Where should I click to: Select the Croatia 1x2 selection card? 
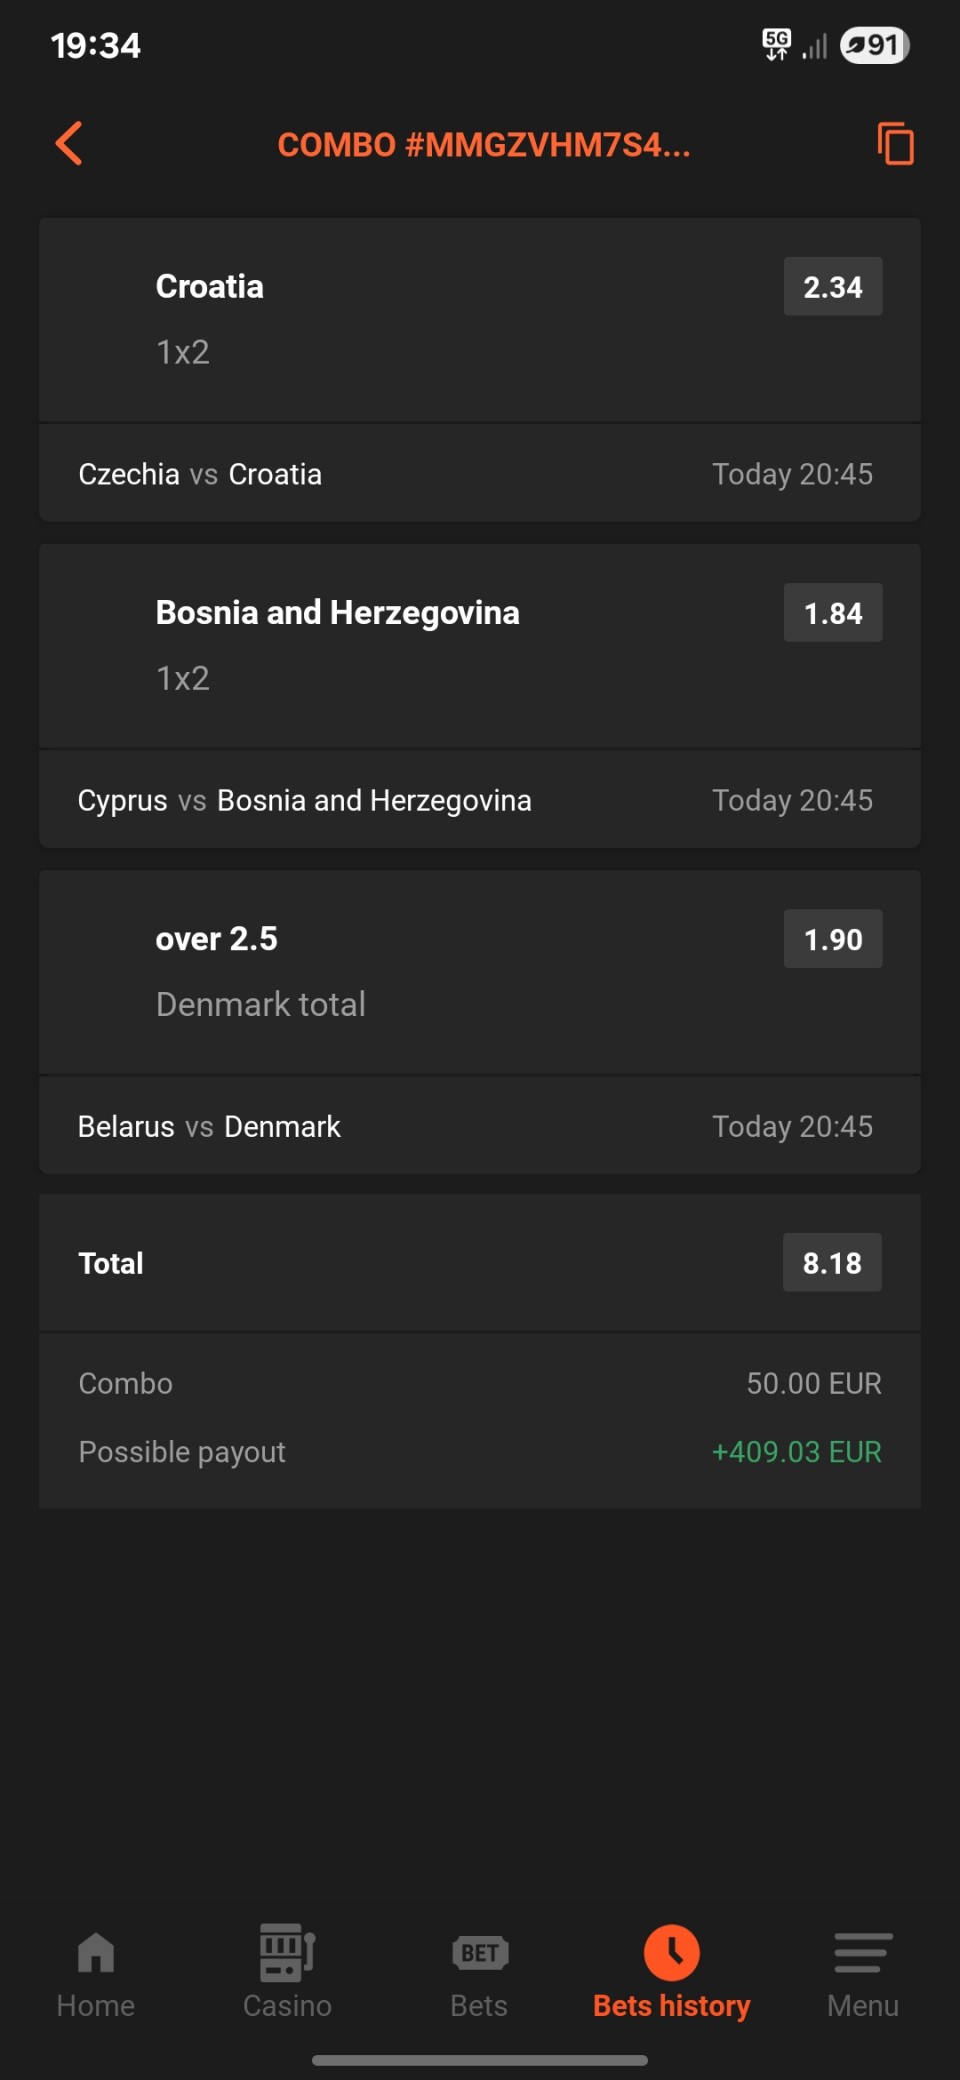(x=400, y=320)
